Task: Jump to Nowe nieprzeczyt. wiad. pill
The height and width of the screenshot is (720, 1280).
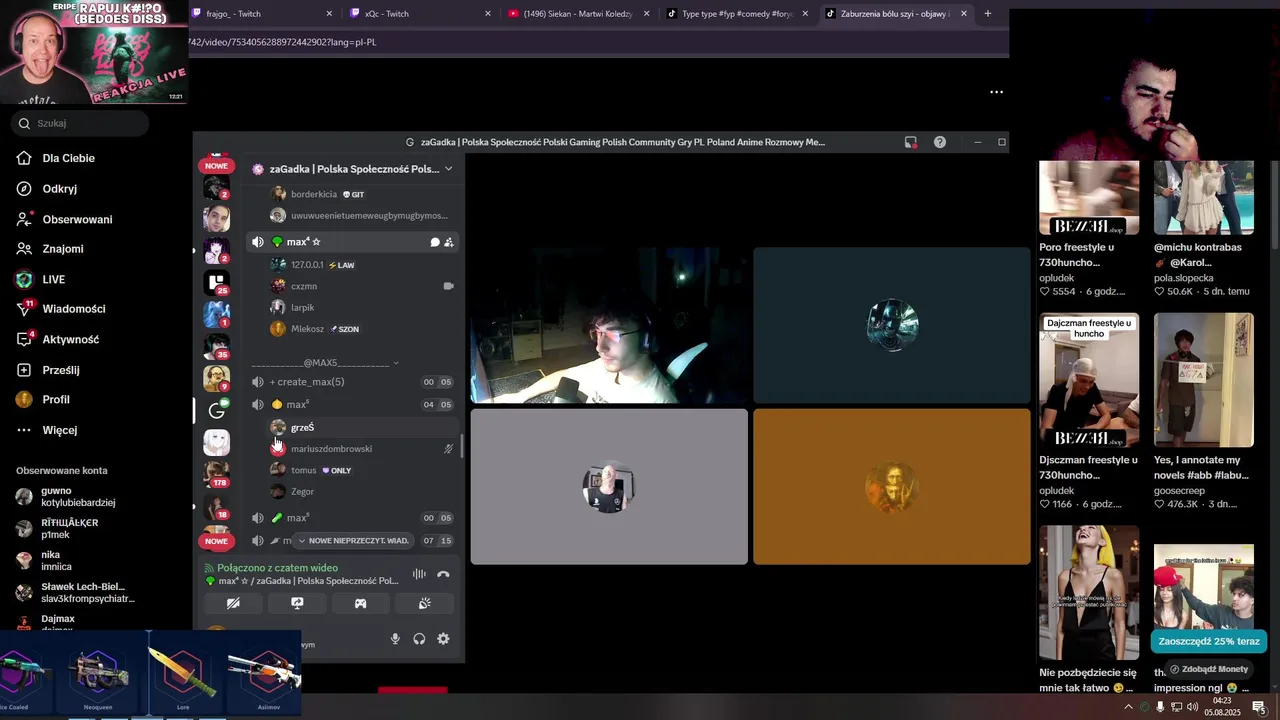Action: [x=354, y=541]
